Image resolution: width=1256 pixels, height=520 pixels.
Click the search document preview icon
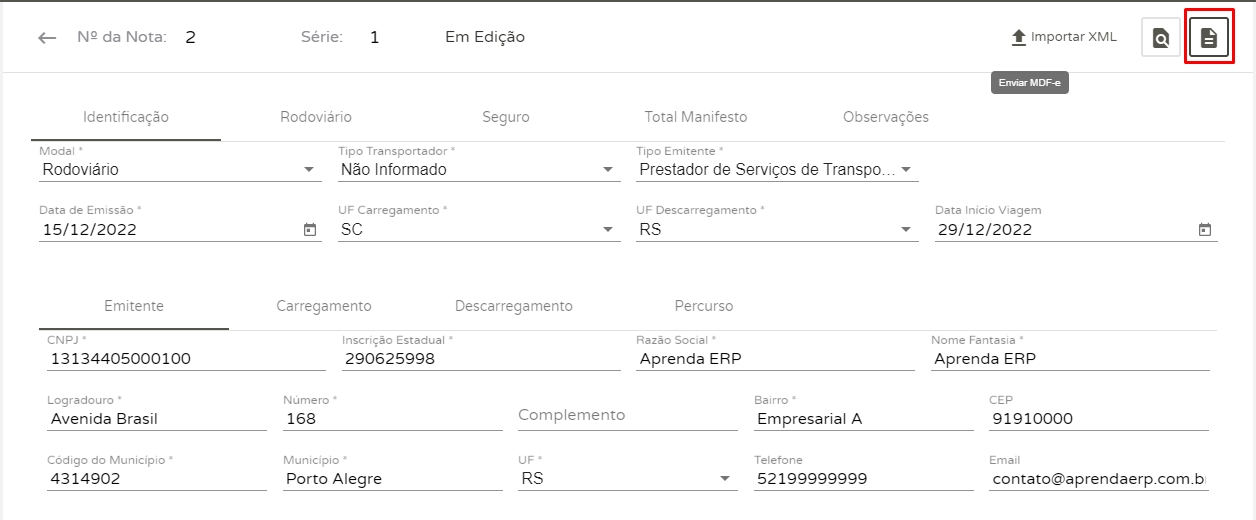pyautogui.click(x=1160, y=39)
